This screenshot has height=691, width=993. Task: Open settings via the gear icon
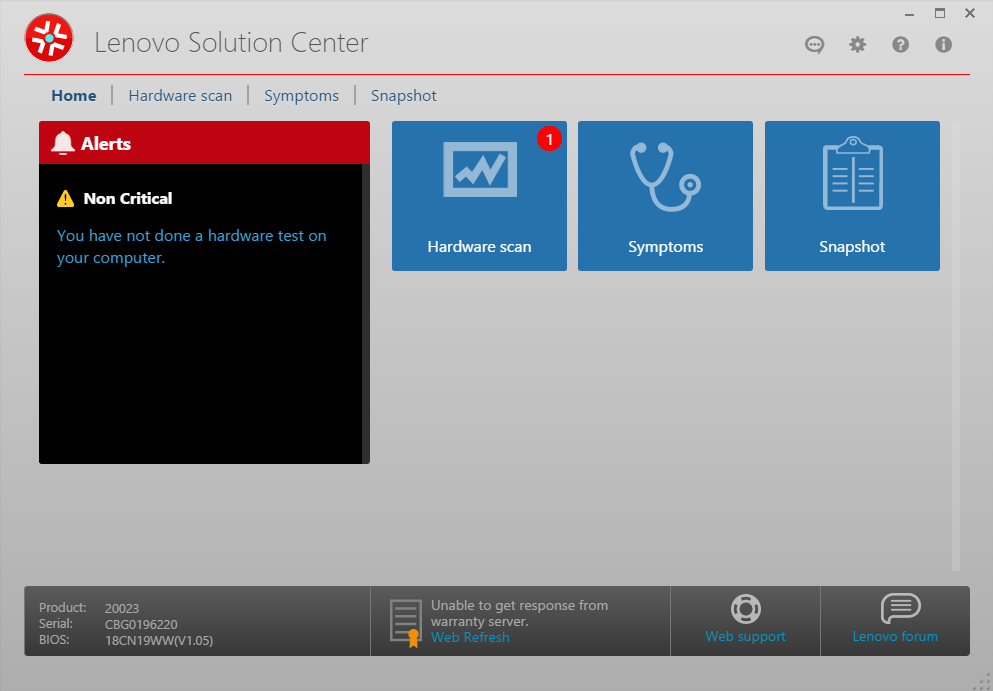[x=857, y=44]
